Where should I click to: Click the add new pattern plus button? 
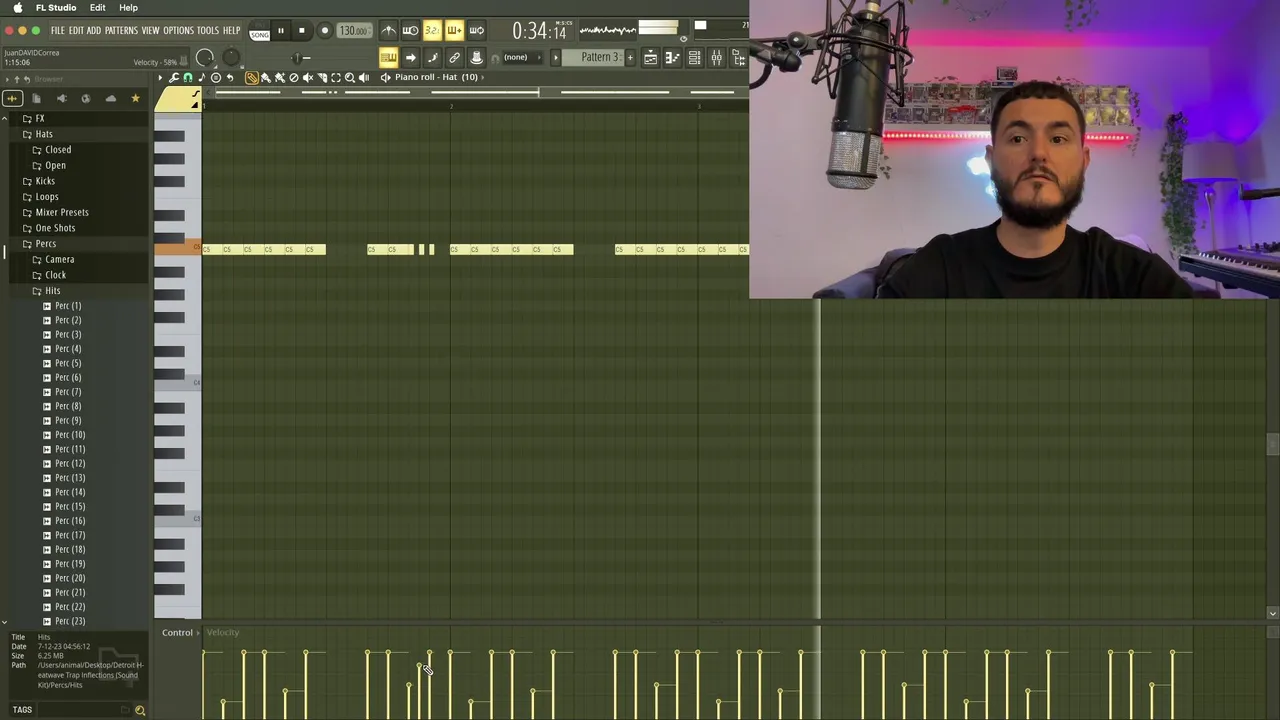pos(630,57)
